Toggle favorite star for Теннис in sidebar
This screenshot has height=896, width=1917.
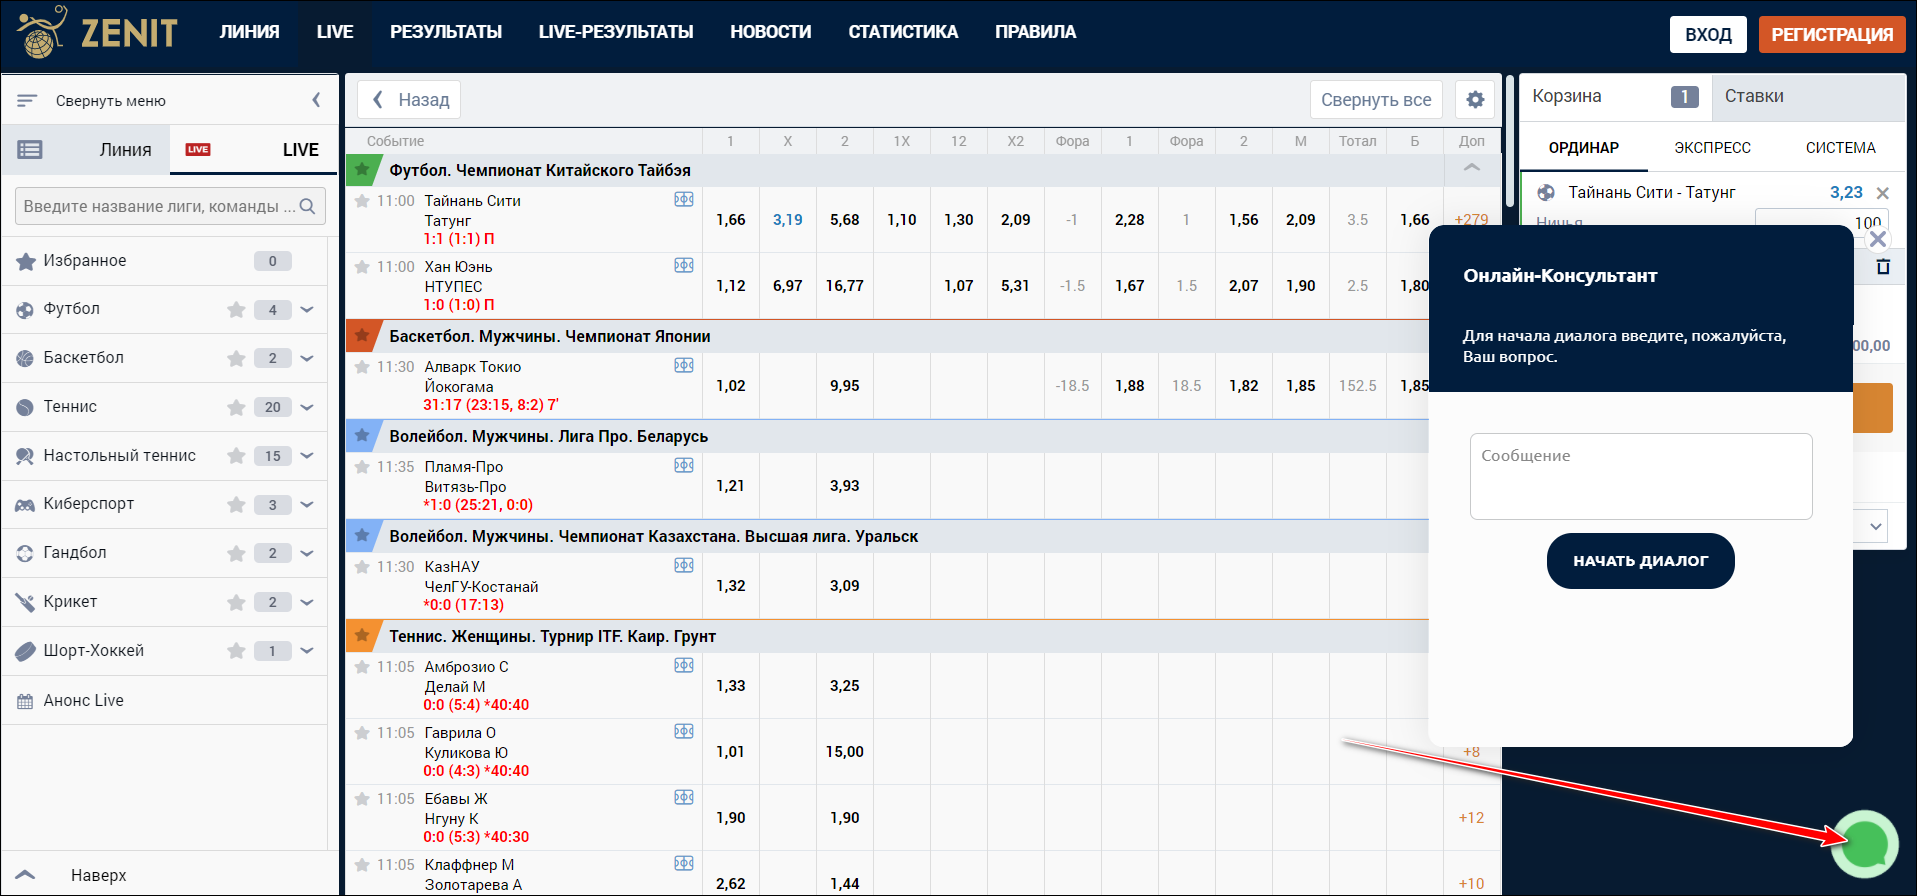236,407
